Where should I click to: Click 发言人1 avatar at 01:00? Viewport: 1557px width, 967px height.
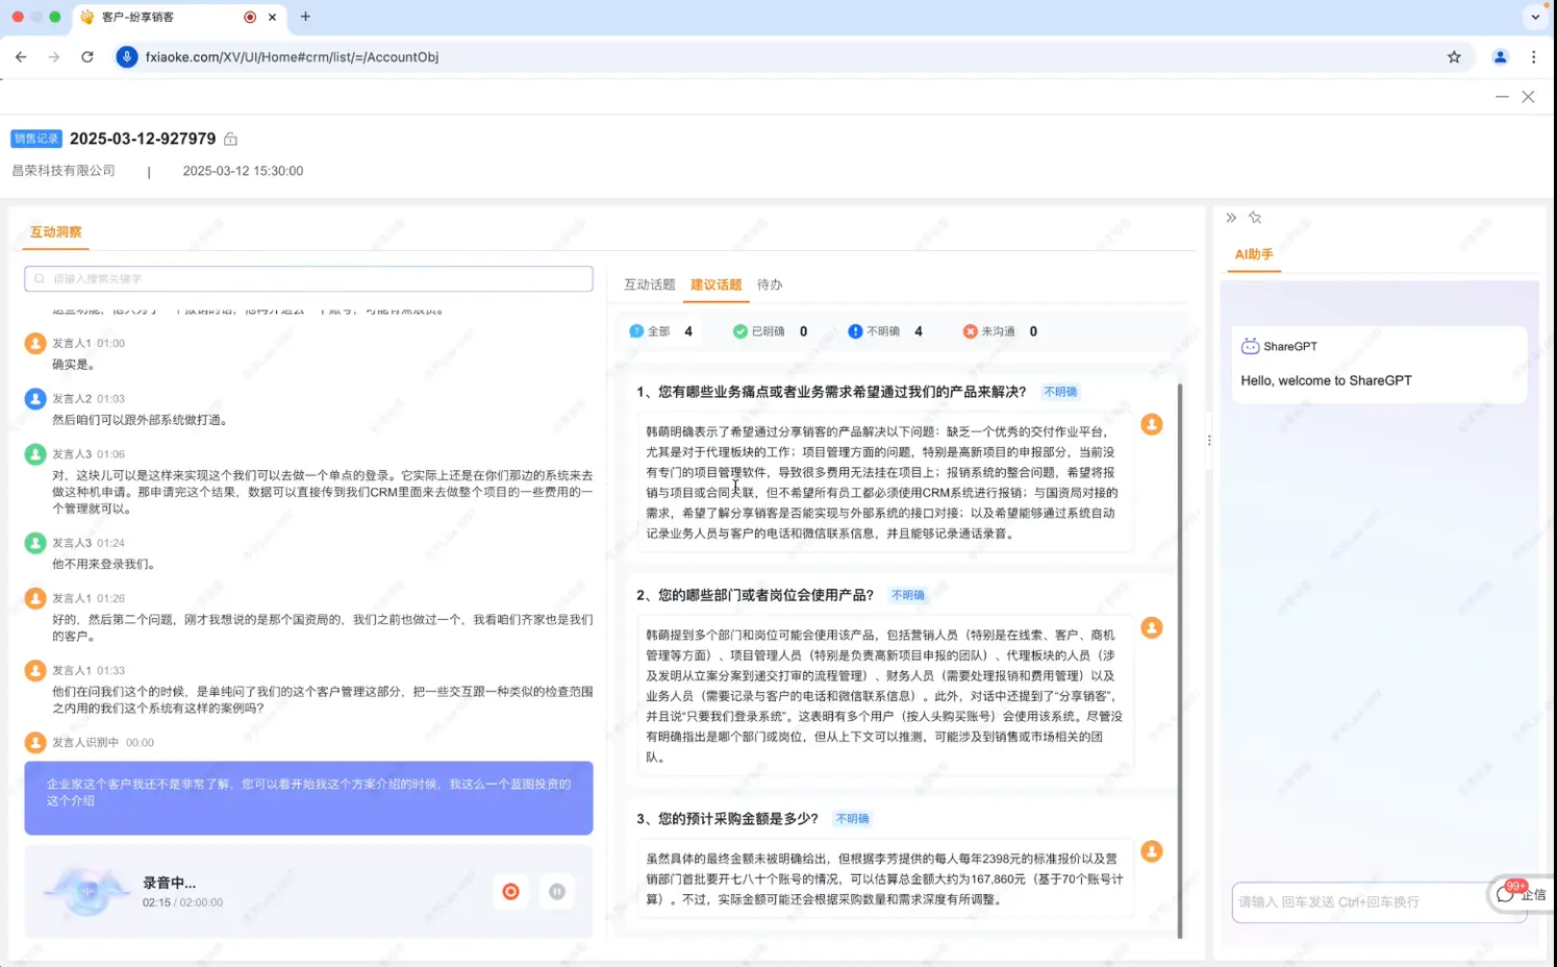[35, 343]
